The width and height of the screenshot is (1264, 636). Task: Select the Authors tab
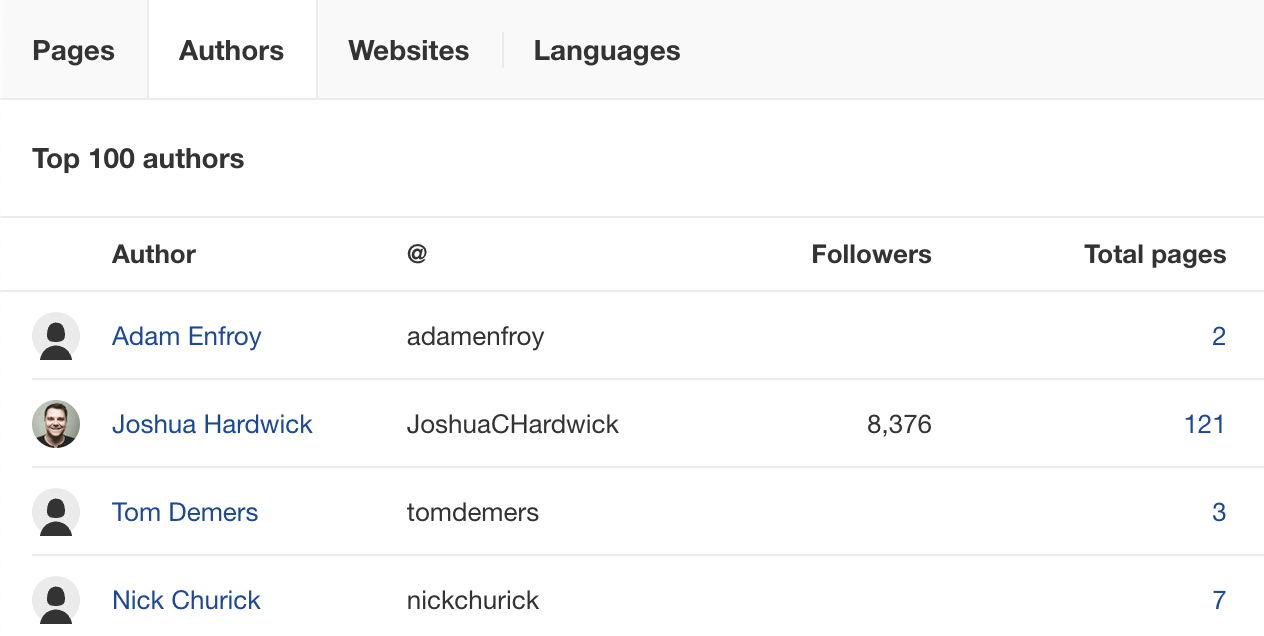231,50
